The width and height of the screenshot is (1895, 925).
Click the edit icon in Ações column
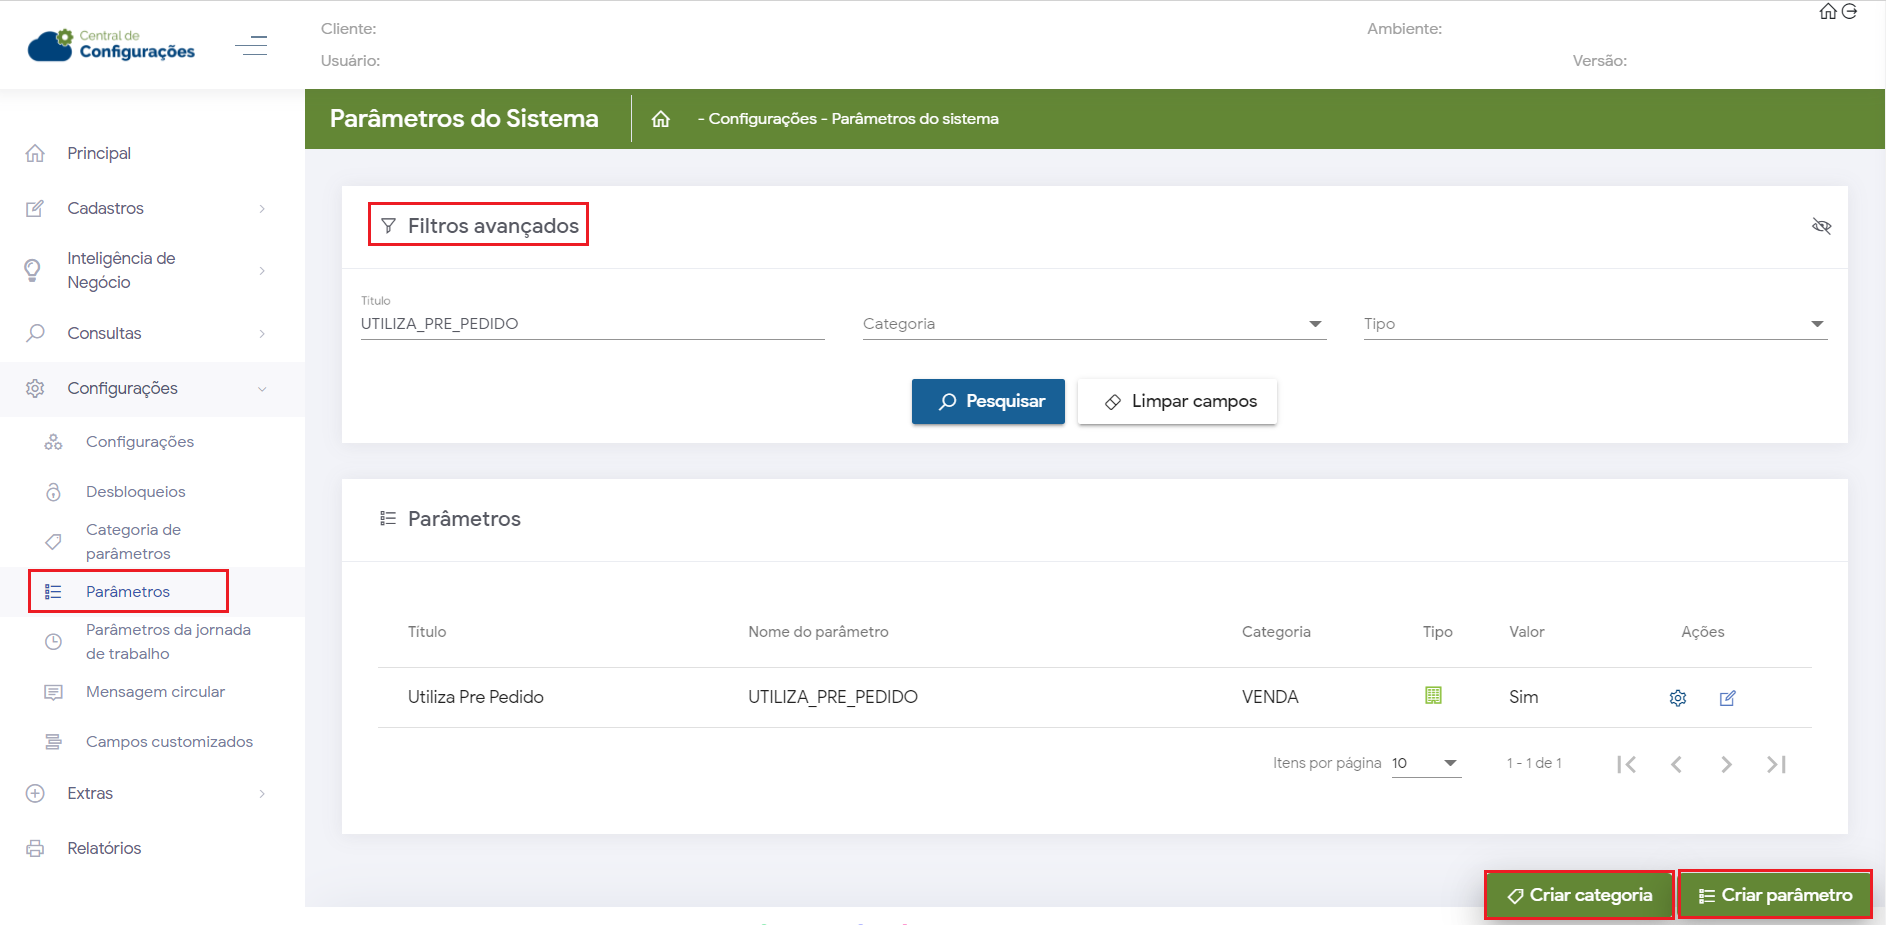(1727, 698)
